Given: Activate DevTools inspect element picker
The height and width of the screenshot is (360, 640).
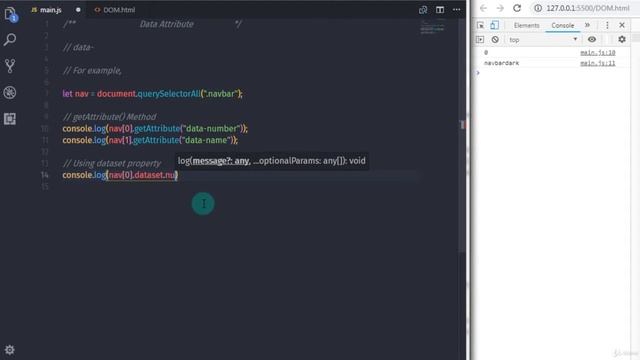Looking at the screenshot, I should pyautogui.click(x=480, y=25).
